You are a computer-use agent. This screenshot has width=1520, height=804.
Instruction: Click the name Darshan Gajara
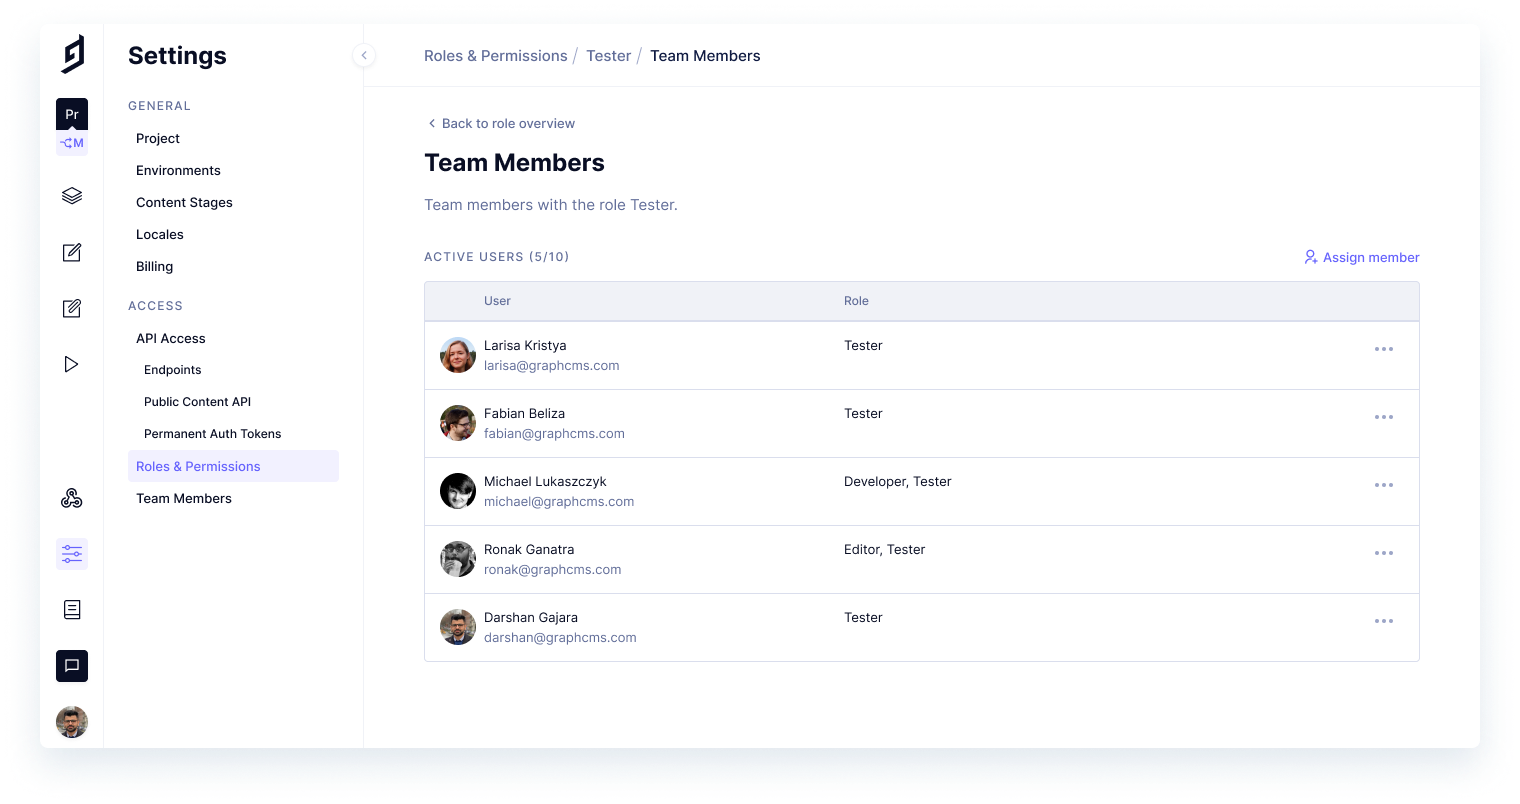[x=531, y=617]
